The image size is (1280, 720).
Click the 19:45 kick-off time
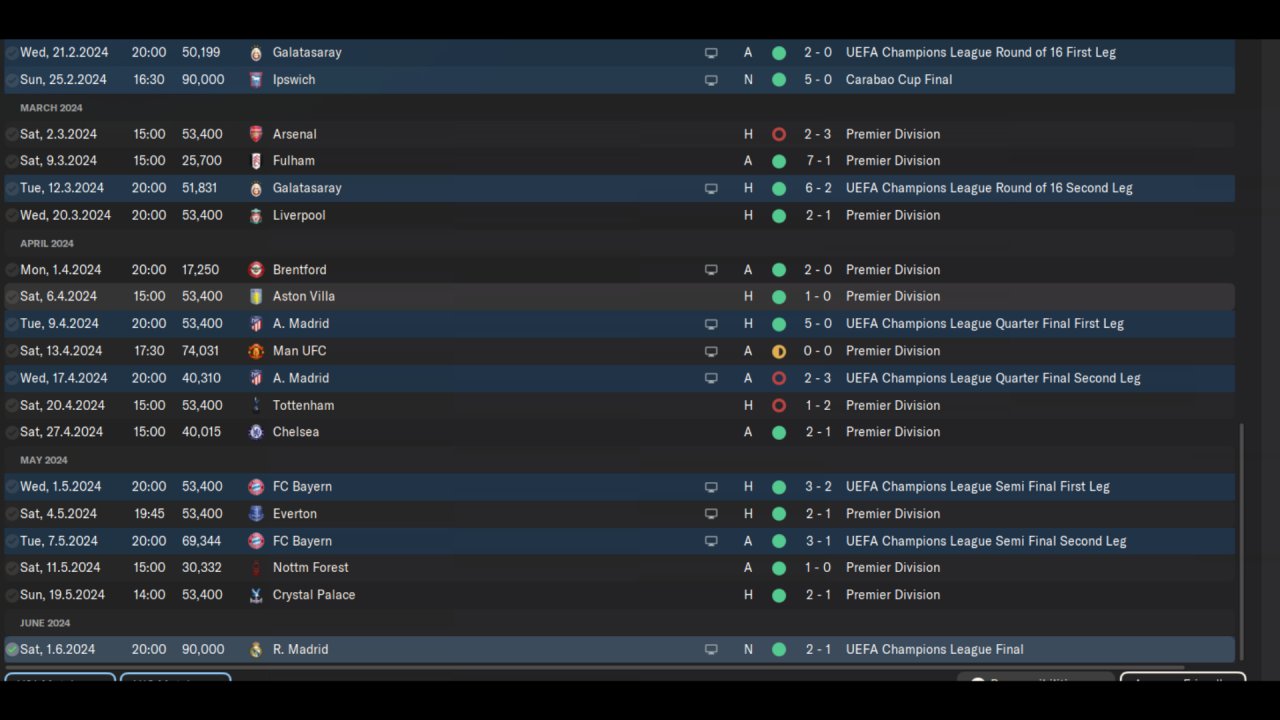point(150,513)
